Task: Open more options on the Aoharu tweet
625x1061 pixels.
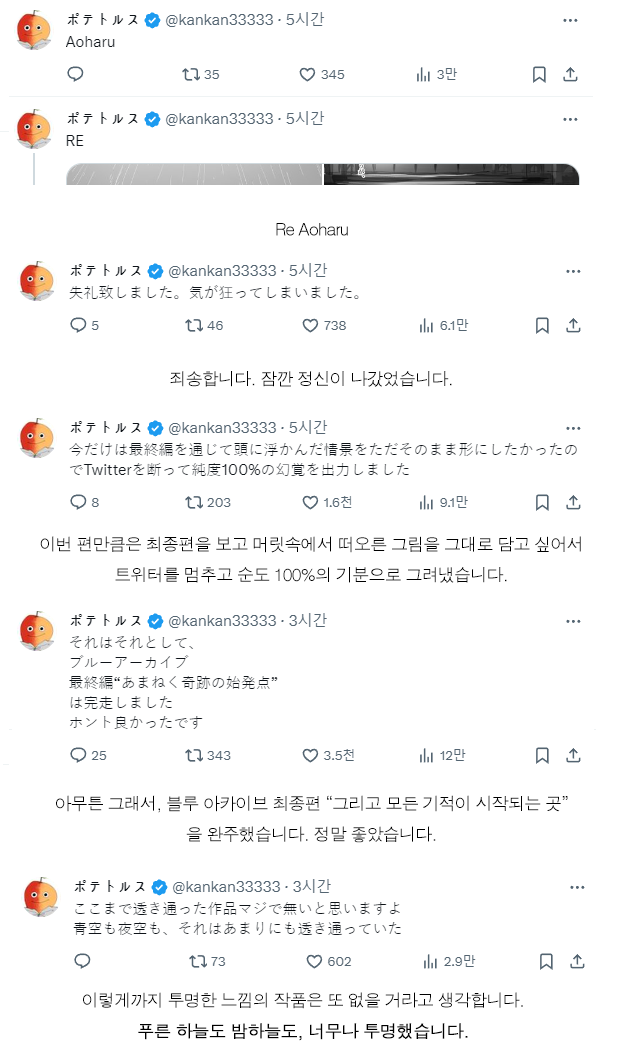Action: (570, 19)
